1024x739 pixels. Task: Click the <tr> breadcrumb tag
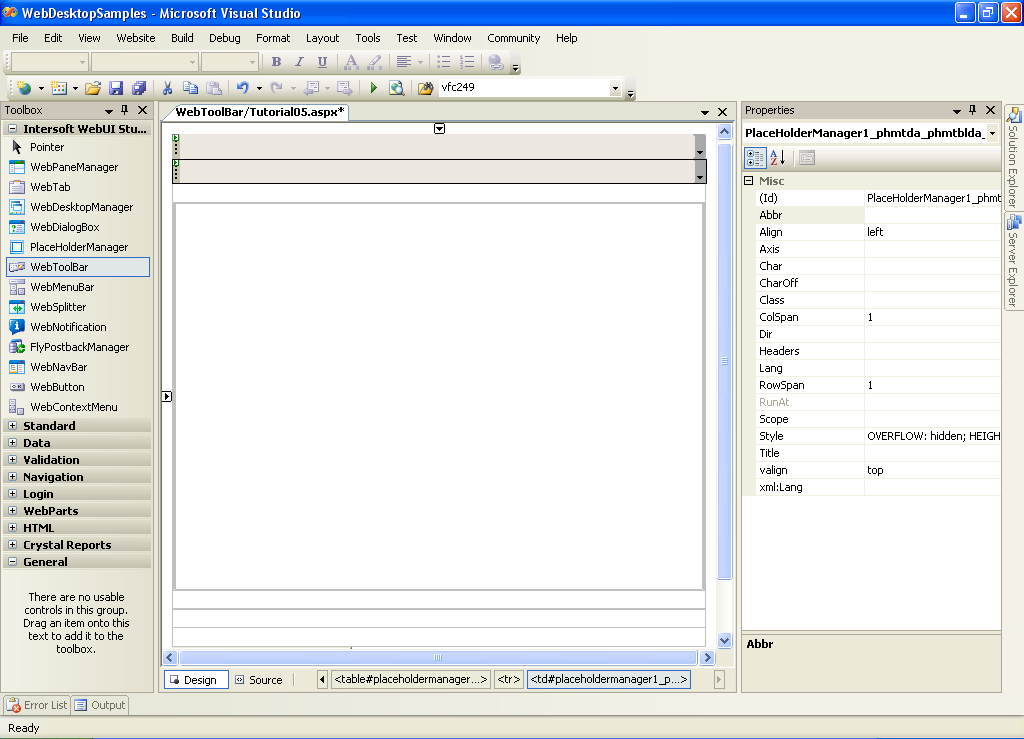pyautogui.click(x=509, y=680)
